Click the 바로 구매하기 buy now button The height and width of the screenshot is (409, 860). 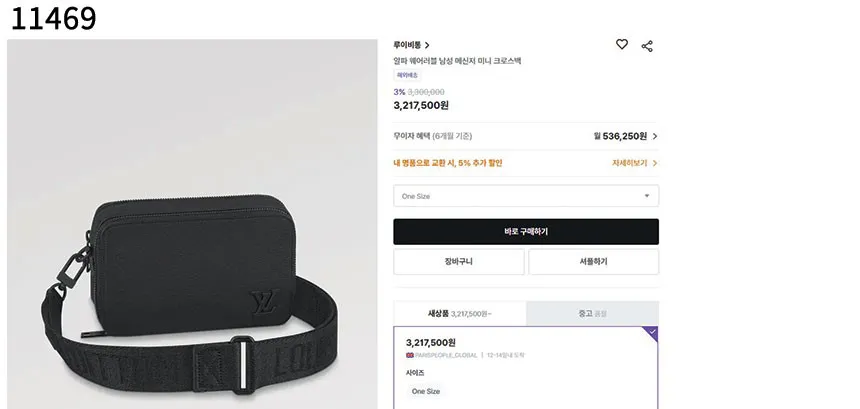pyautogui.click(x=525, y=232)
